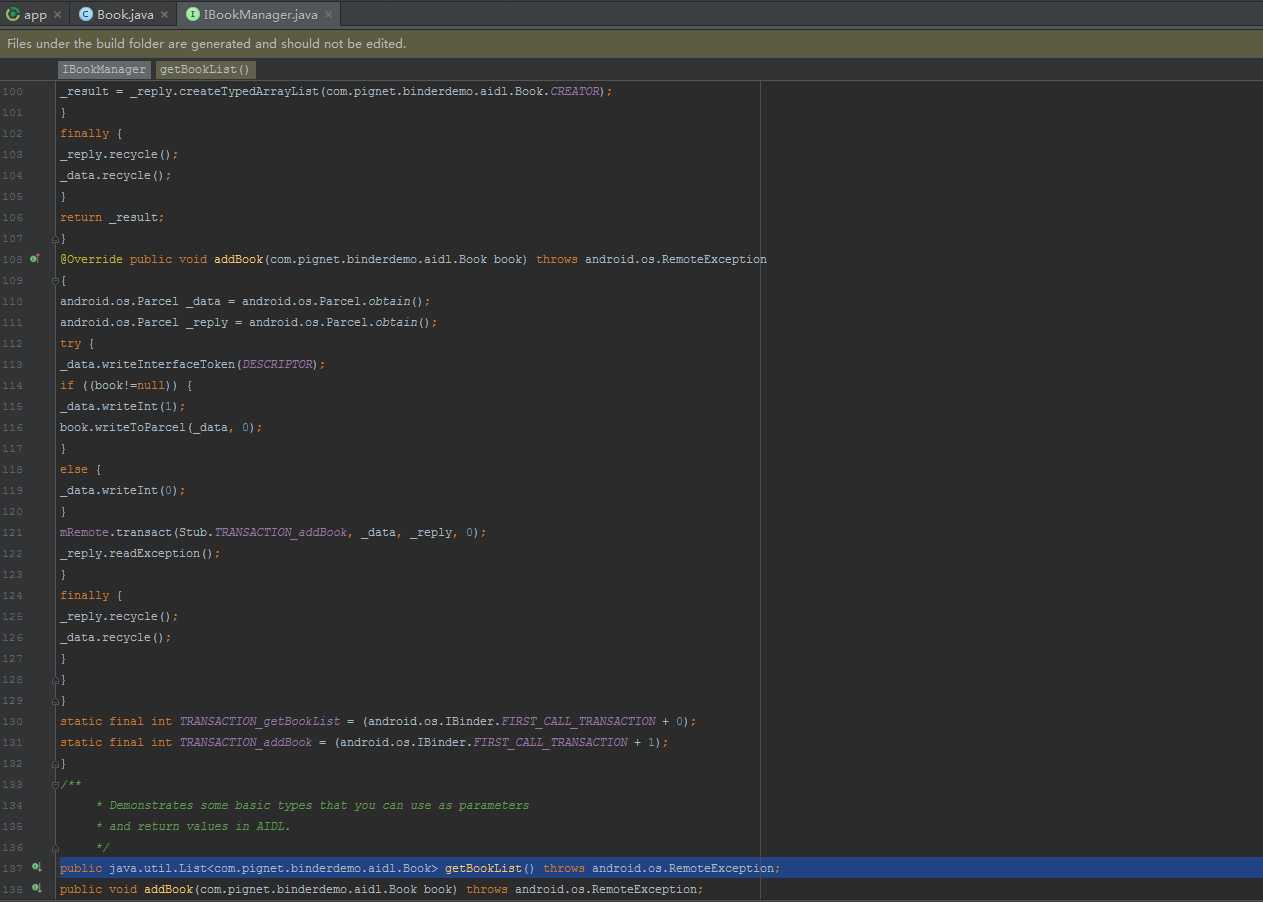Click TRANSACTION_getBookList constant on line 130
This screenshot has width=1263, height=902.
pos(259,721)
